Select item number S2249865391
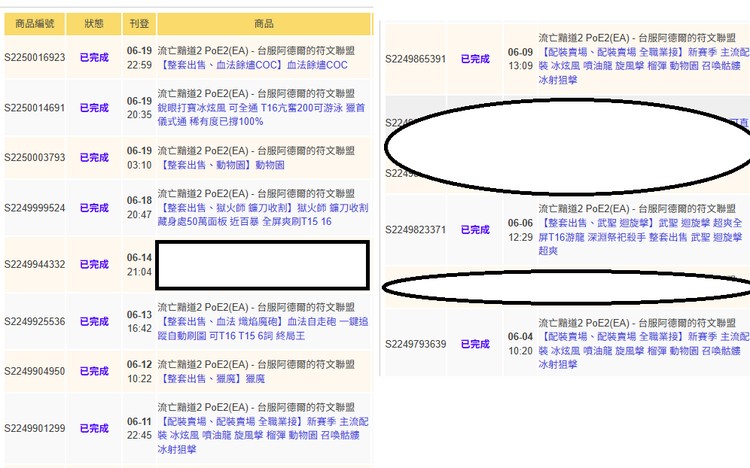Screen dimensions: 750x468 pyautogui.click(x=415, y=59)
